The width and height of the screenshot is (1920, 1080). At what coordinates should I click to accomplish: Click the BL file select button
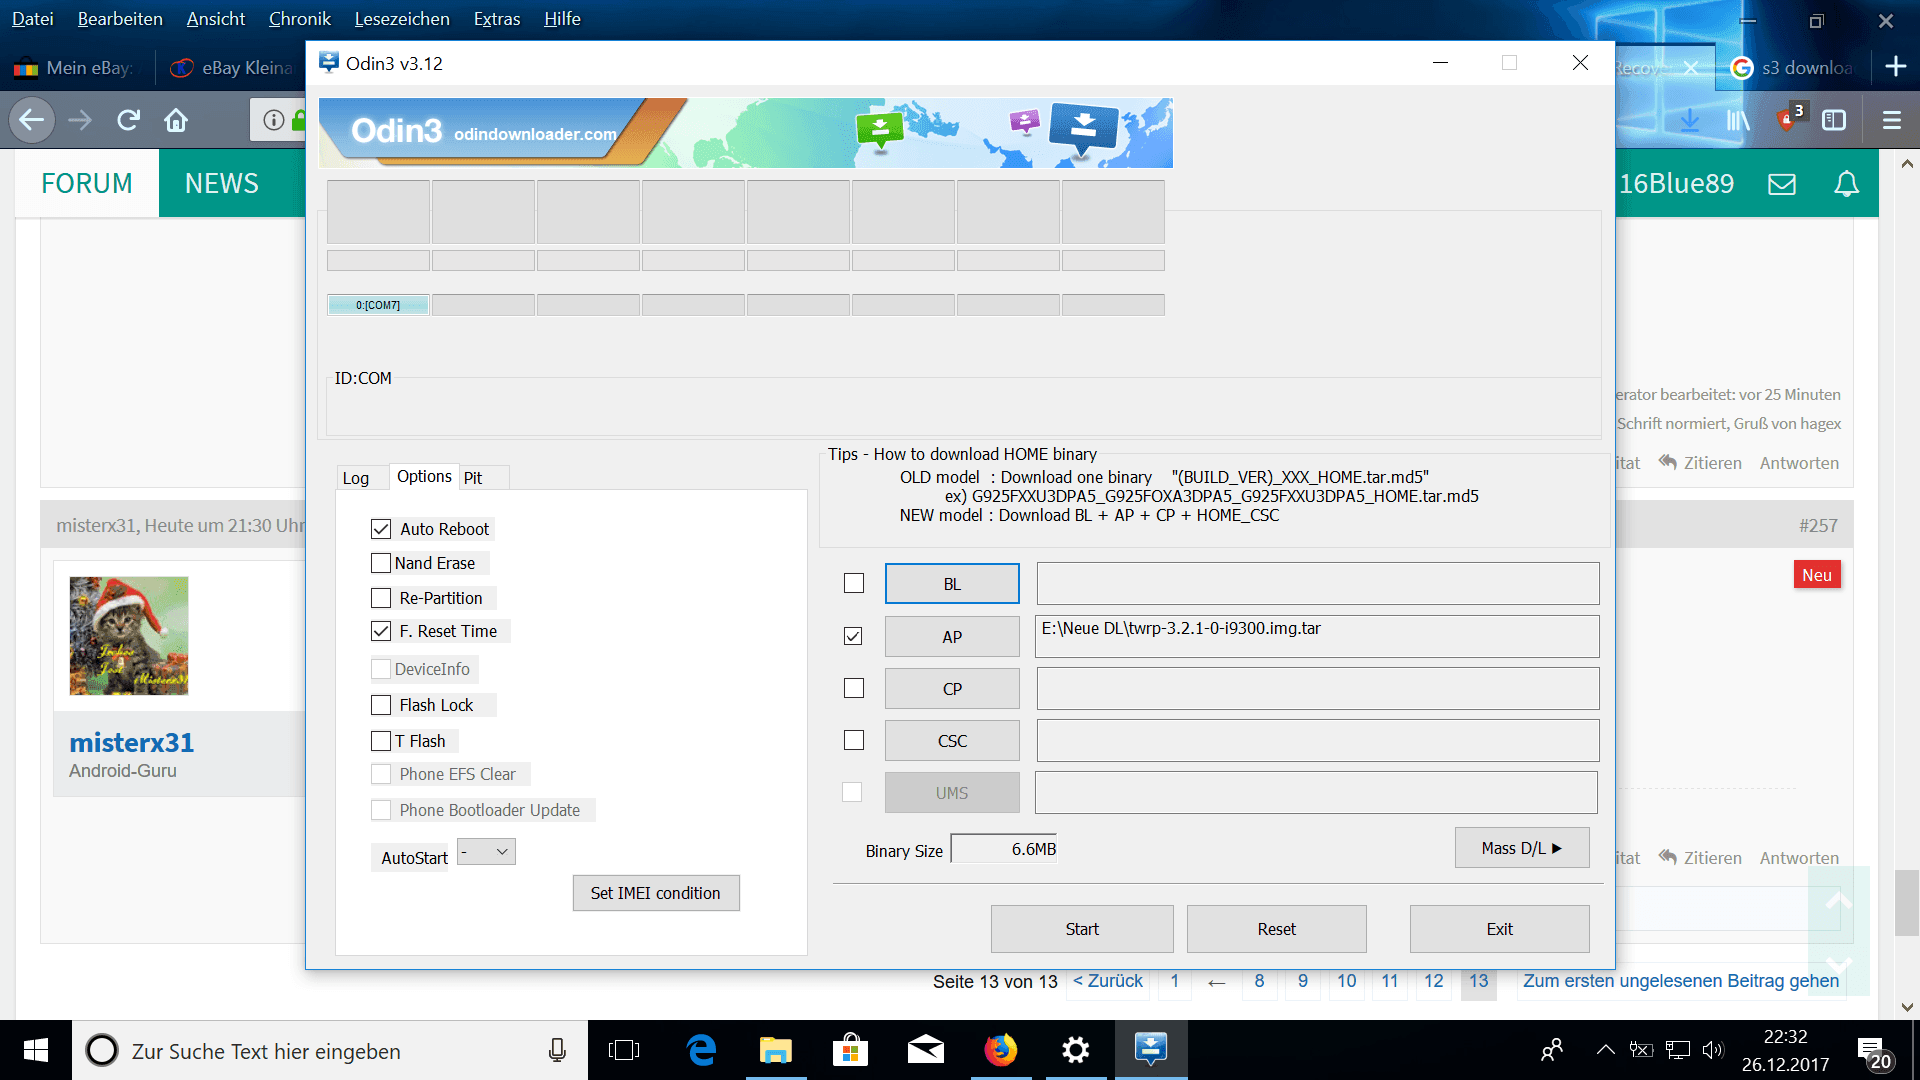coord(952,584)
